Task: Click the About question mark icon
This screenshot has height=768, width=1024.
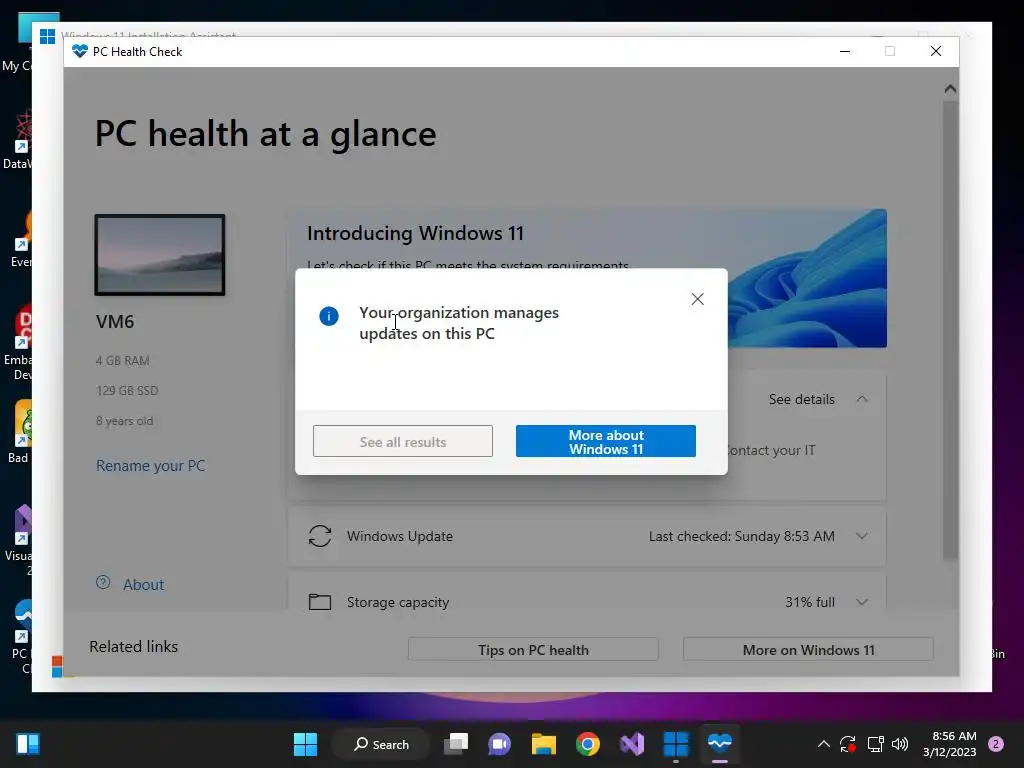Action: pyautogui.click(x=103, y=583)
